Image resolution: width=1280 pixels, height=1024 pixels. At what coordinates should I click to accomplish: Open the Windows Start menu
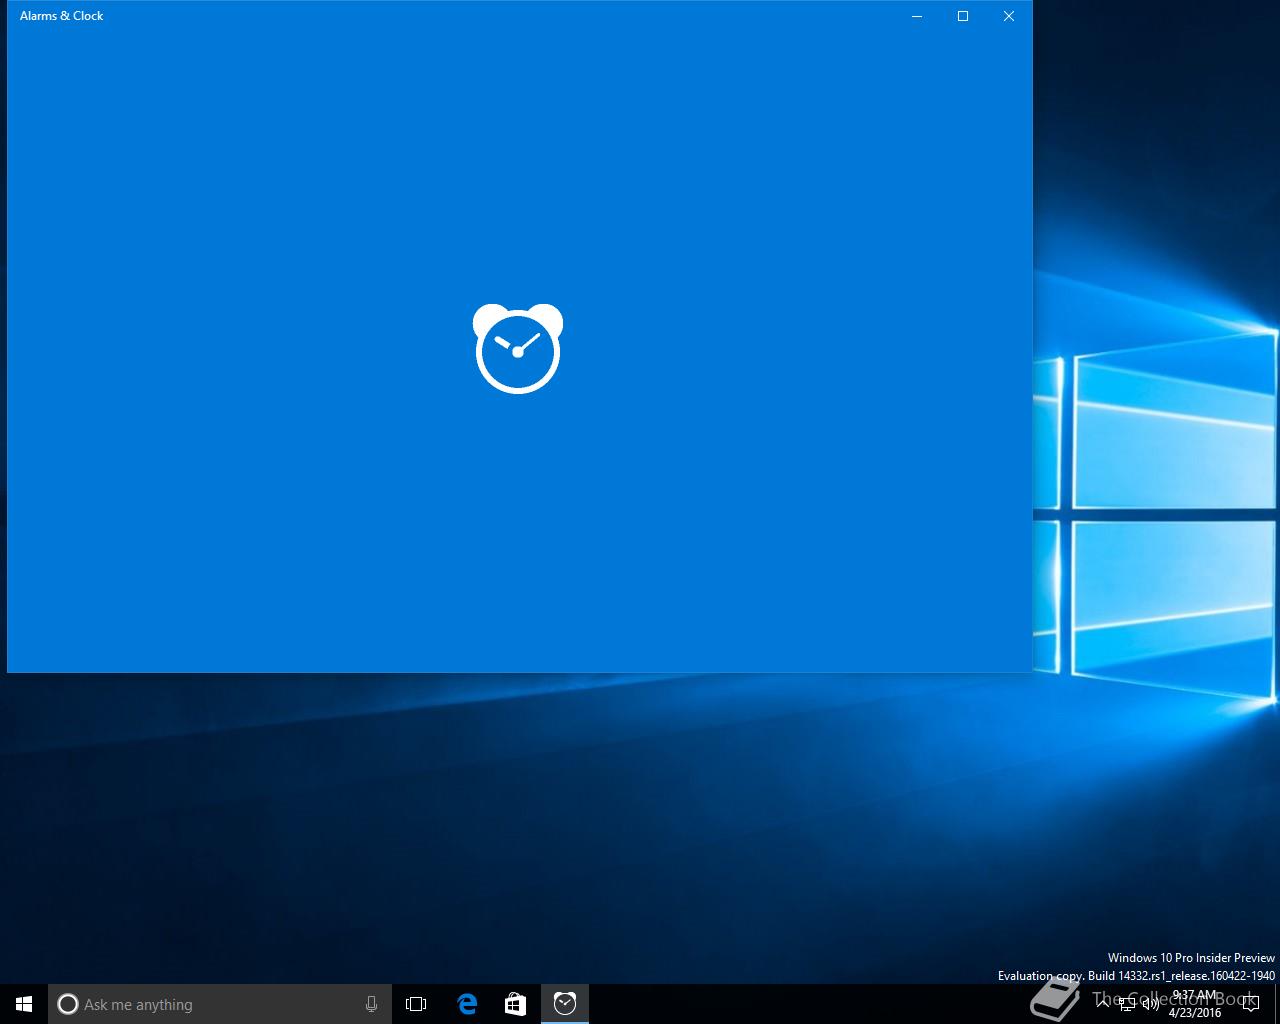click(24, 1004)
